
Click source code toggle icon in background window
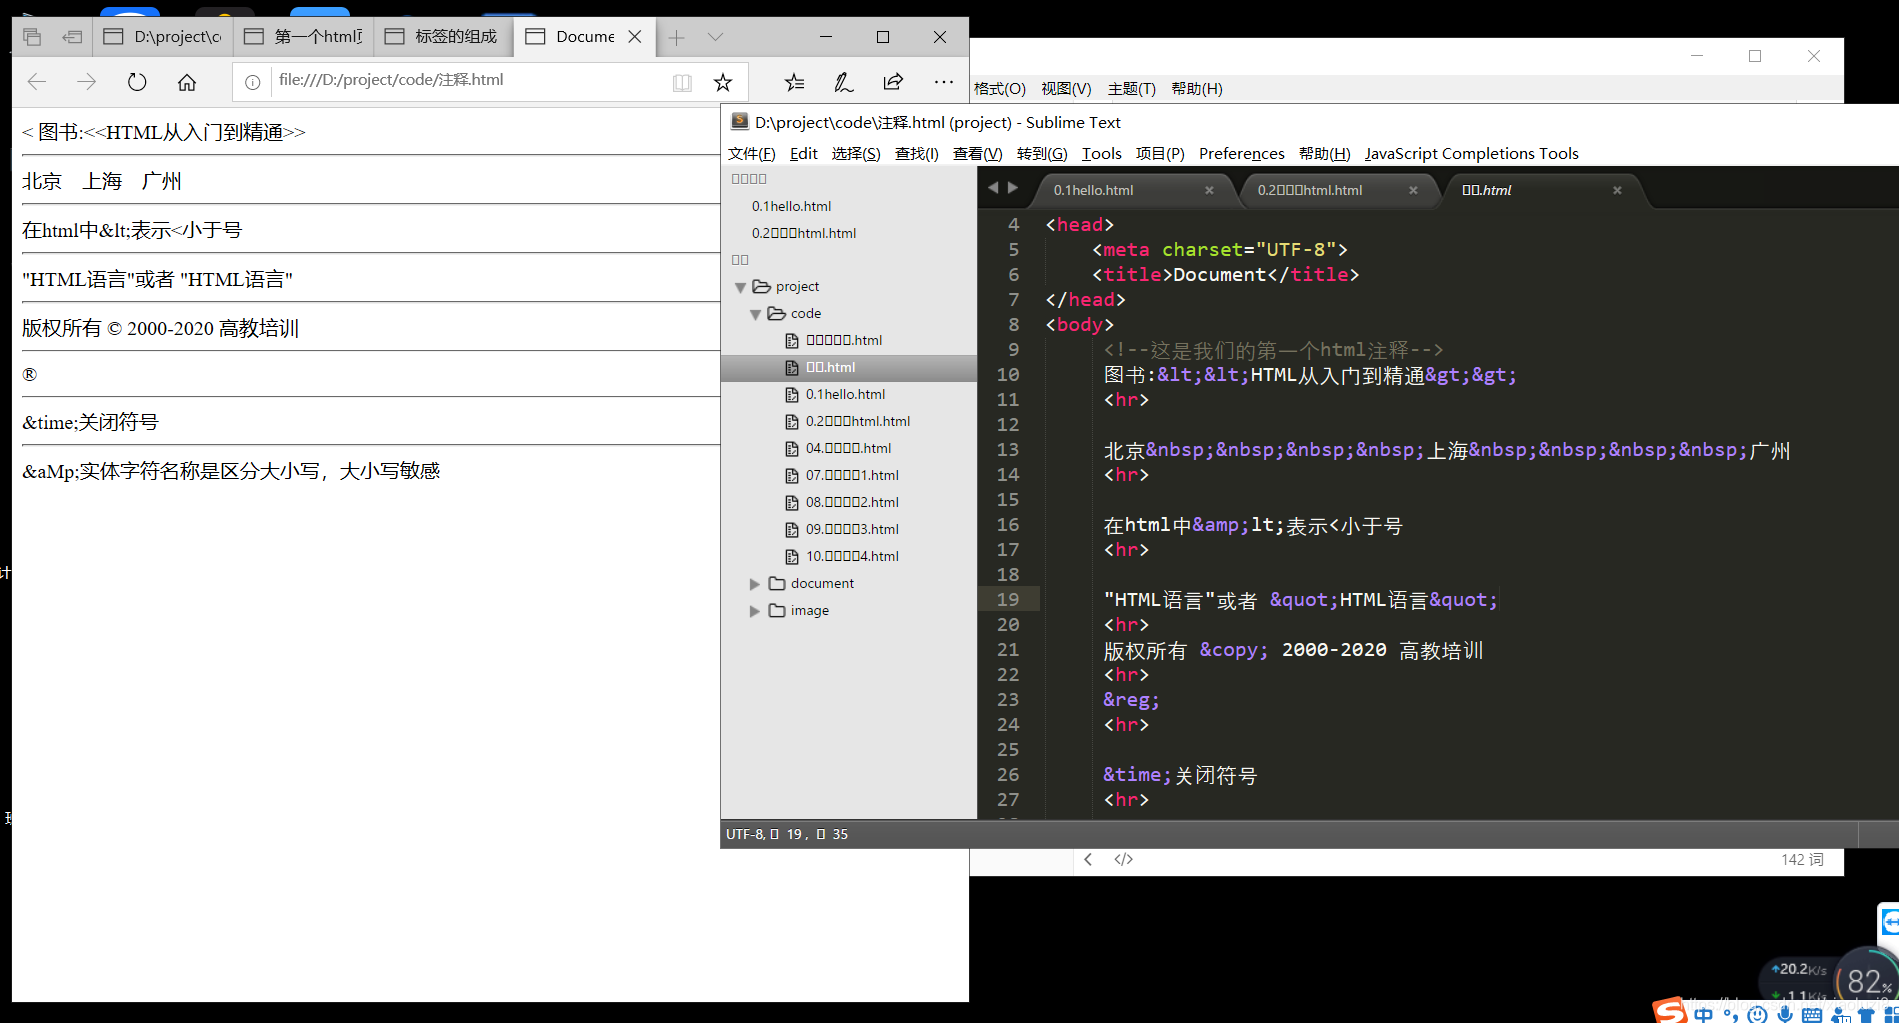click(x=1124, y=859)
